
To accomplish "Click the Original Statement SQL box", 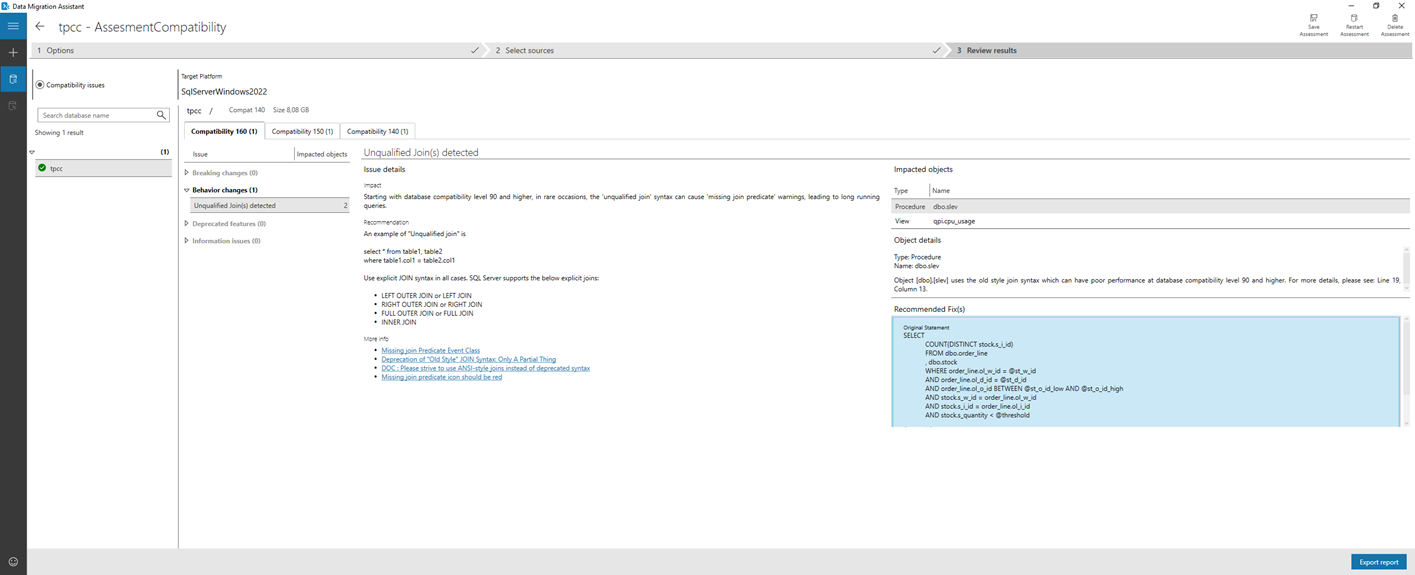I will 1145,371.
